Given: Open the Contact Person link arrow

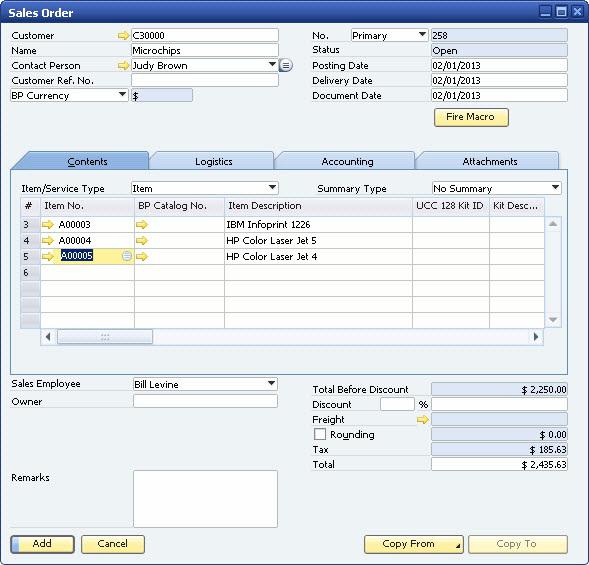Looking at the screenshot, I should pos(123,66).
